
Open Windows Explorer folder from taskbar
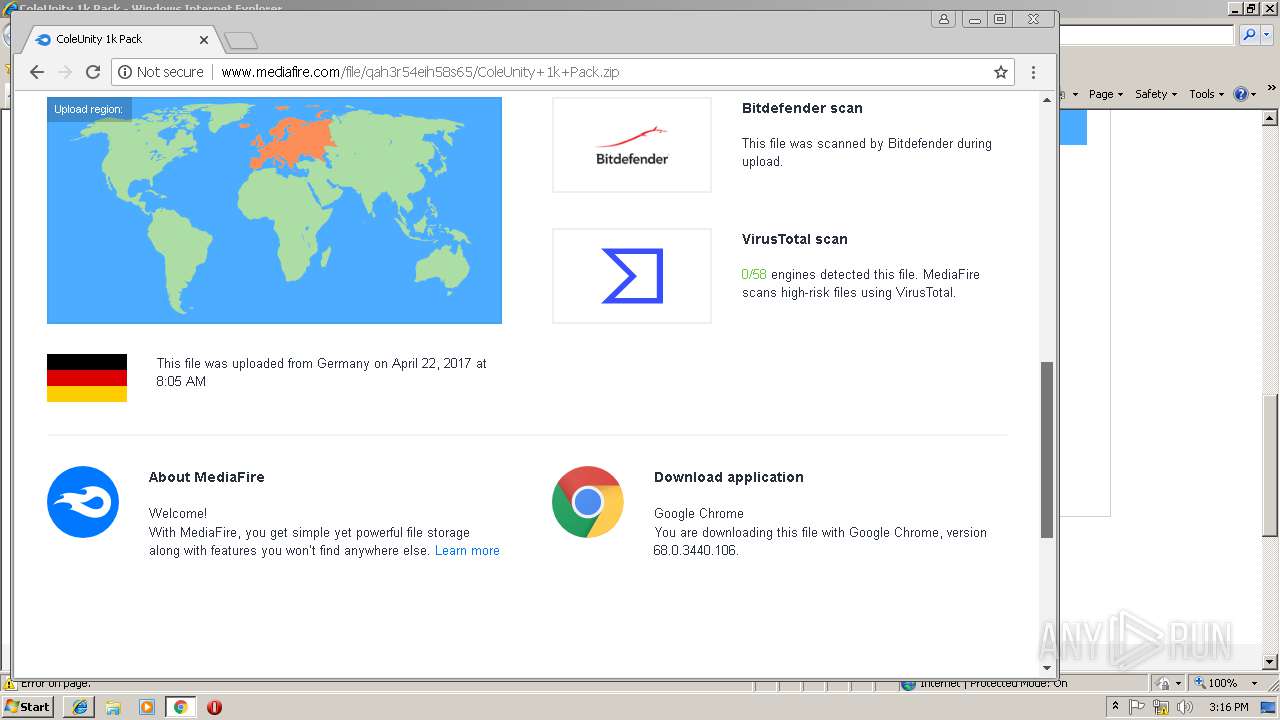113,707
